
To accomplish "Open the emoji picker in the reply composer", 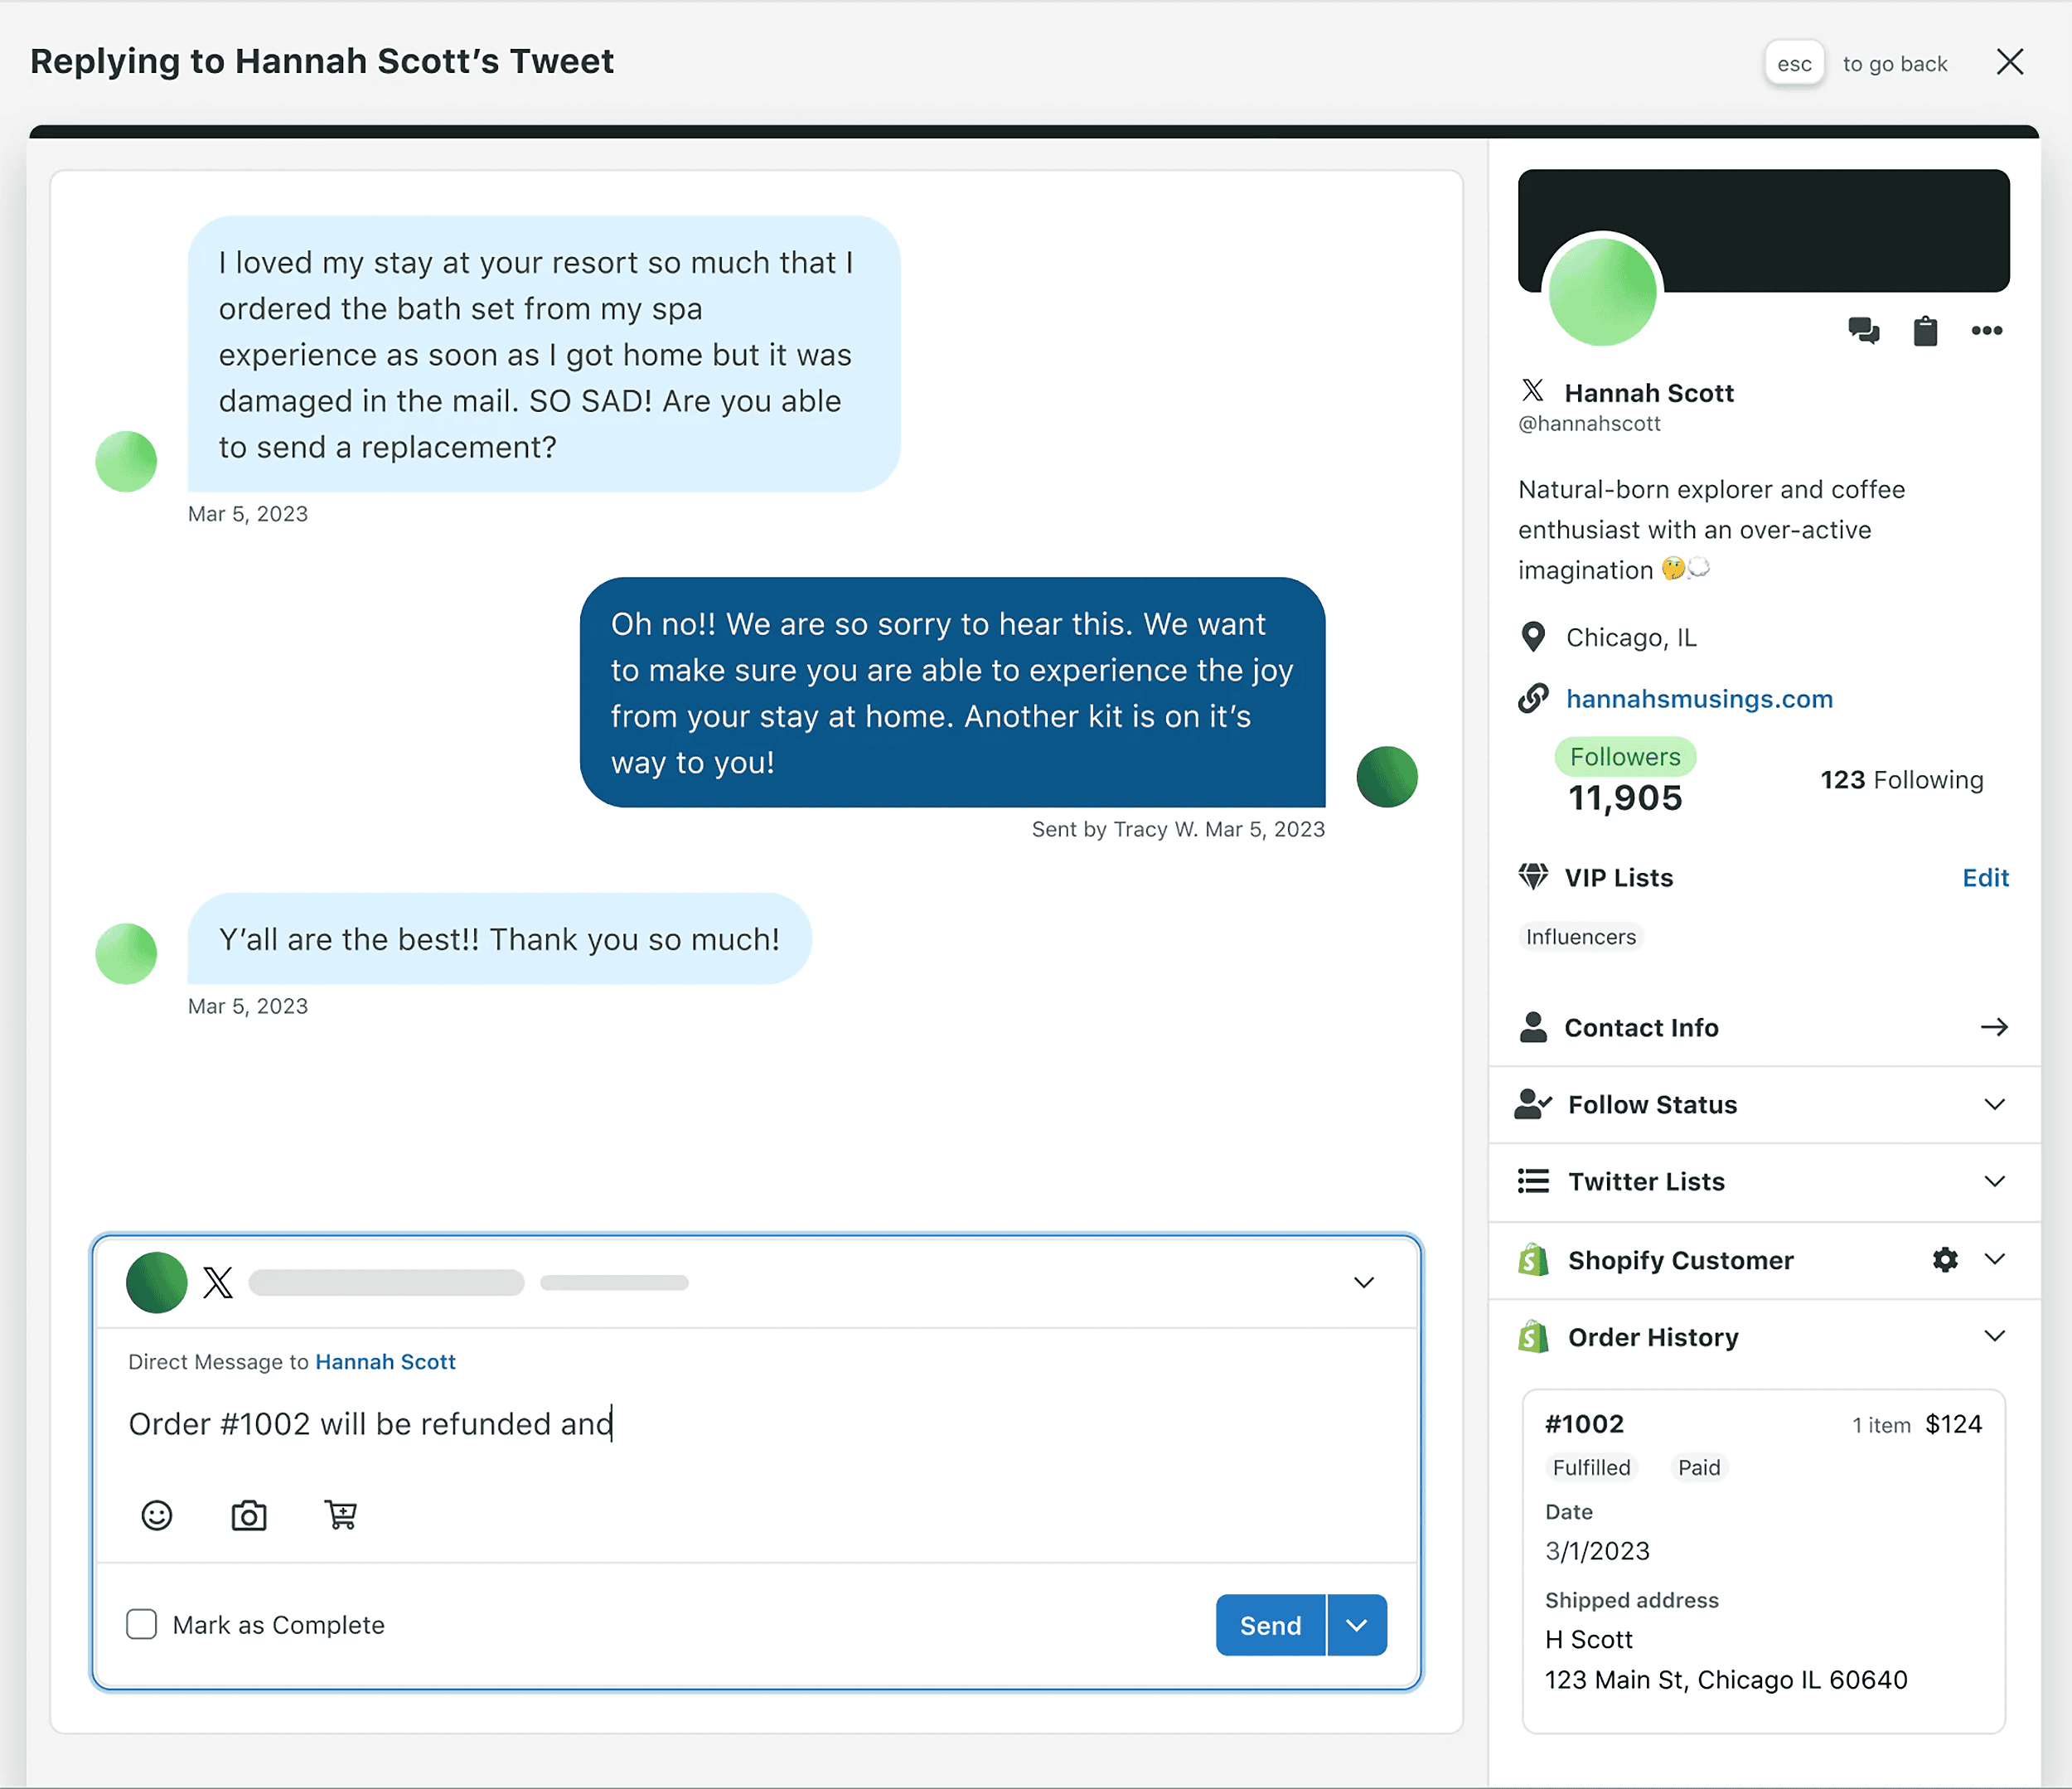I will point(158,1515).
